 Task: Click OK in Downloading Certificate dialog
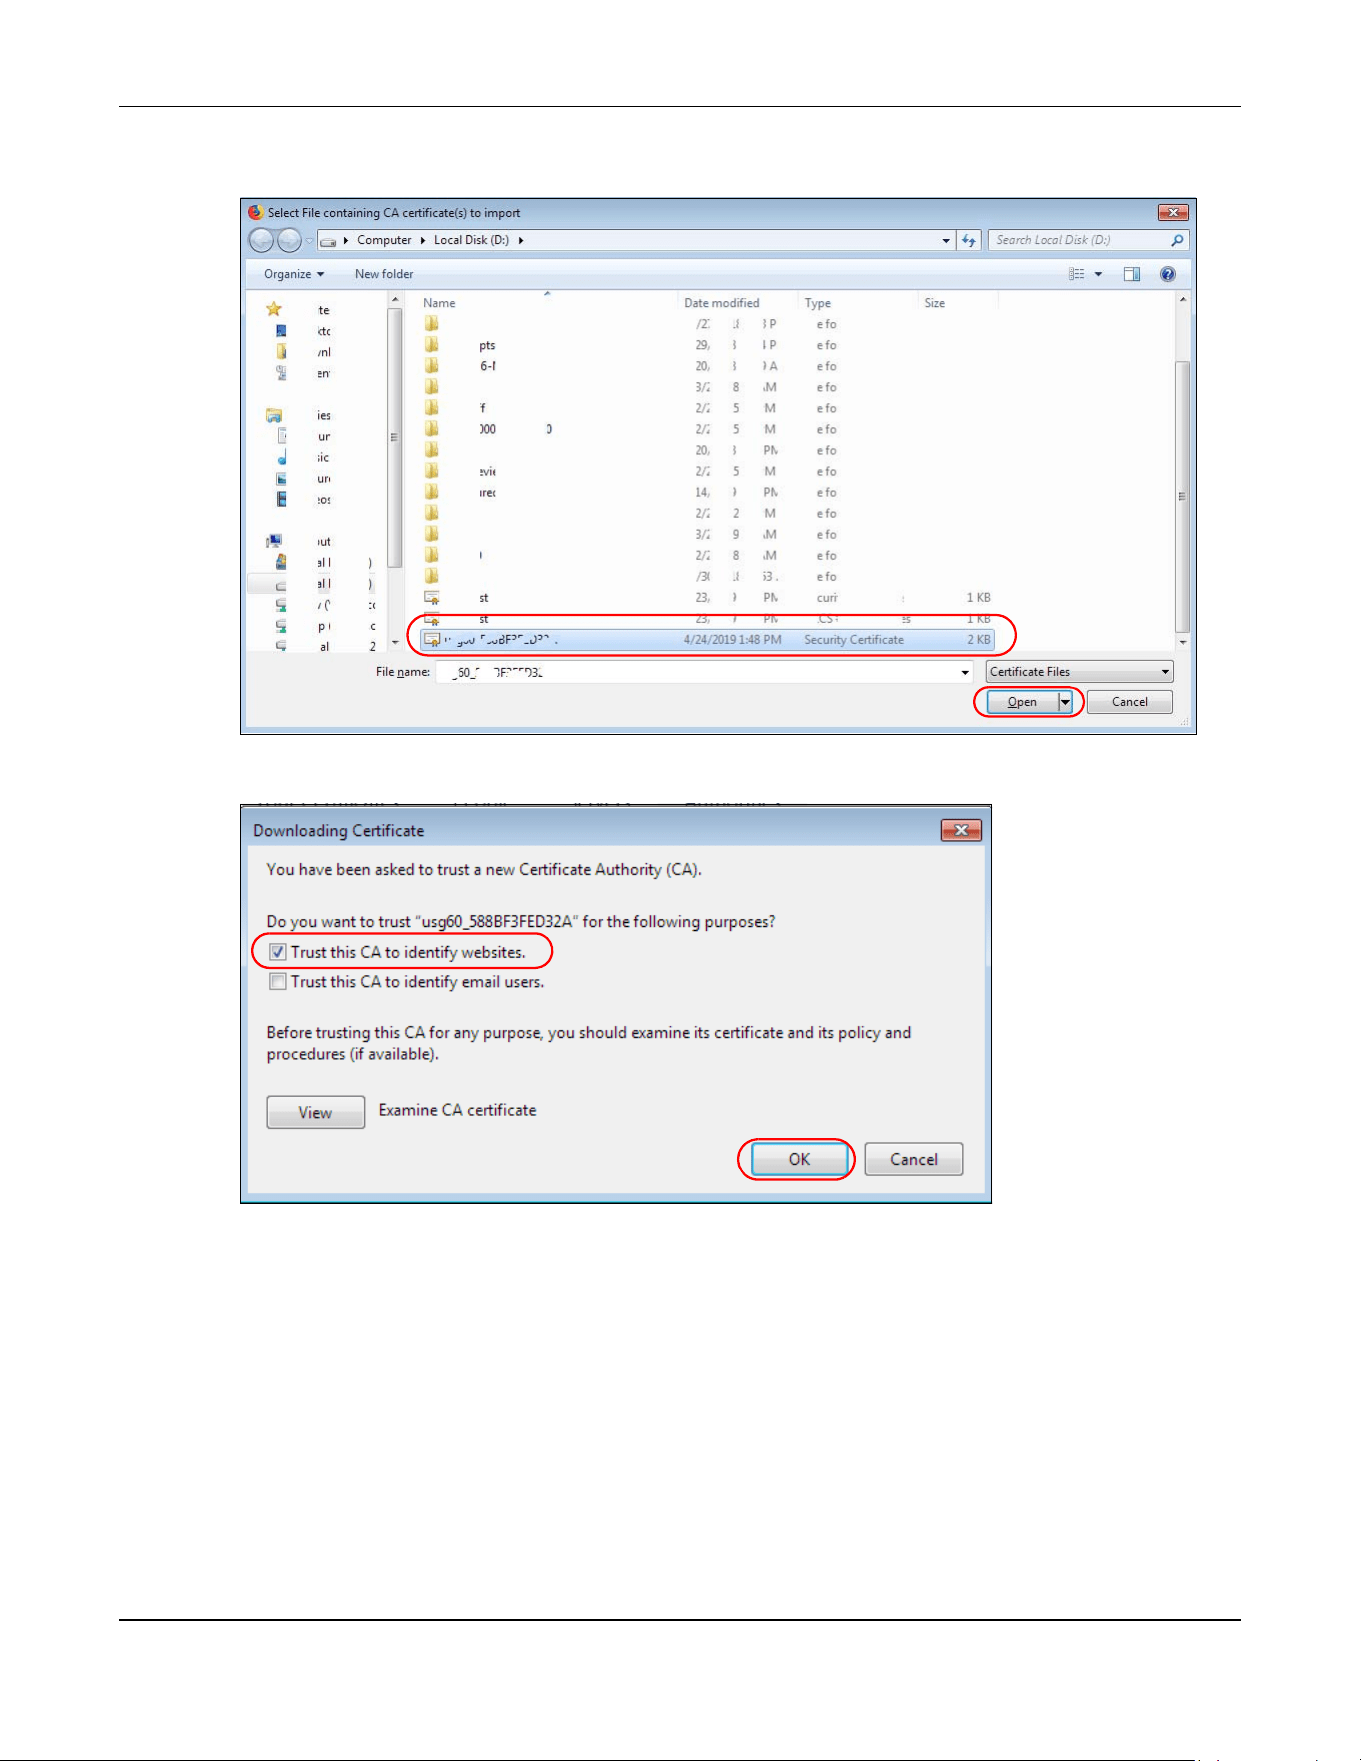coord(799,1159)
